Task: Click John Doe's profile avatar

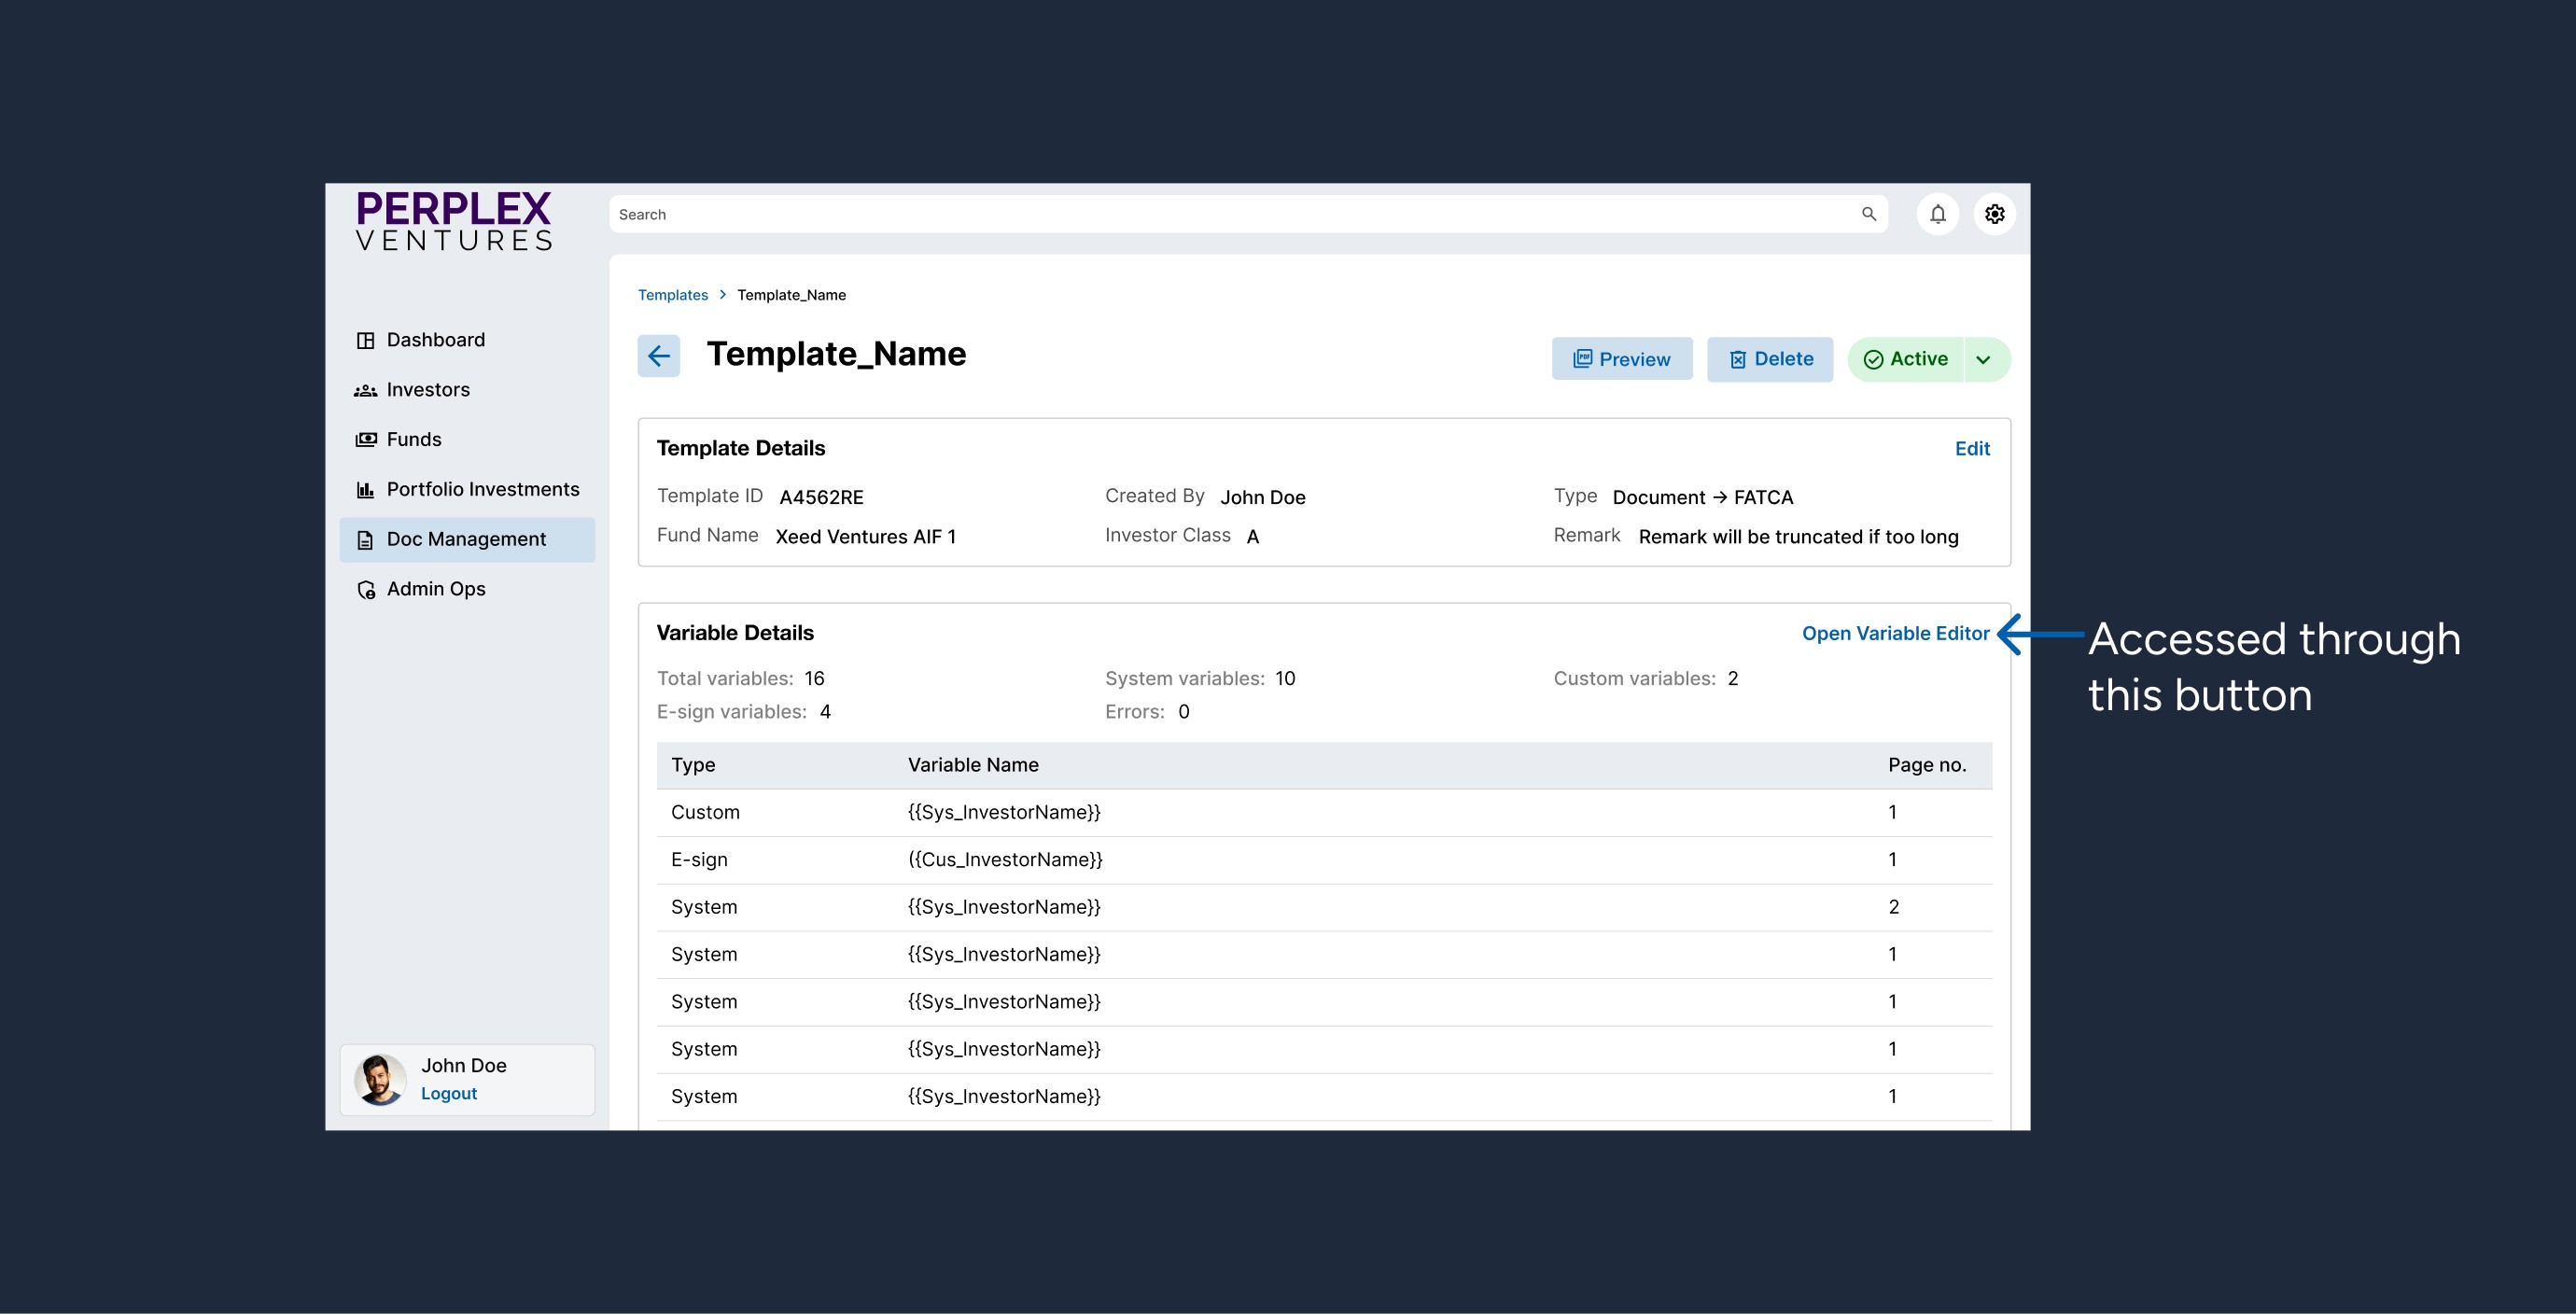Action: pyautogui.click(x=380, y=1079)
